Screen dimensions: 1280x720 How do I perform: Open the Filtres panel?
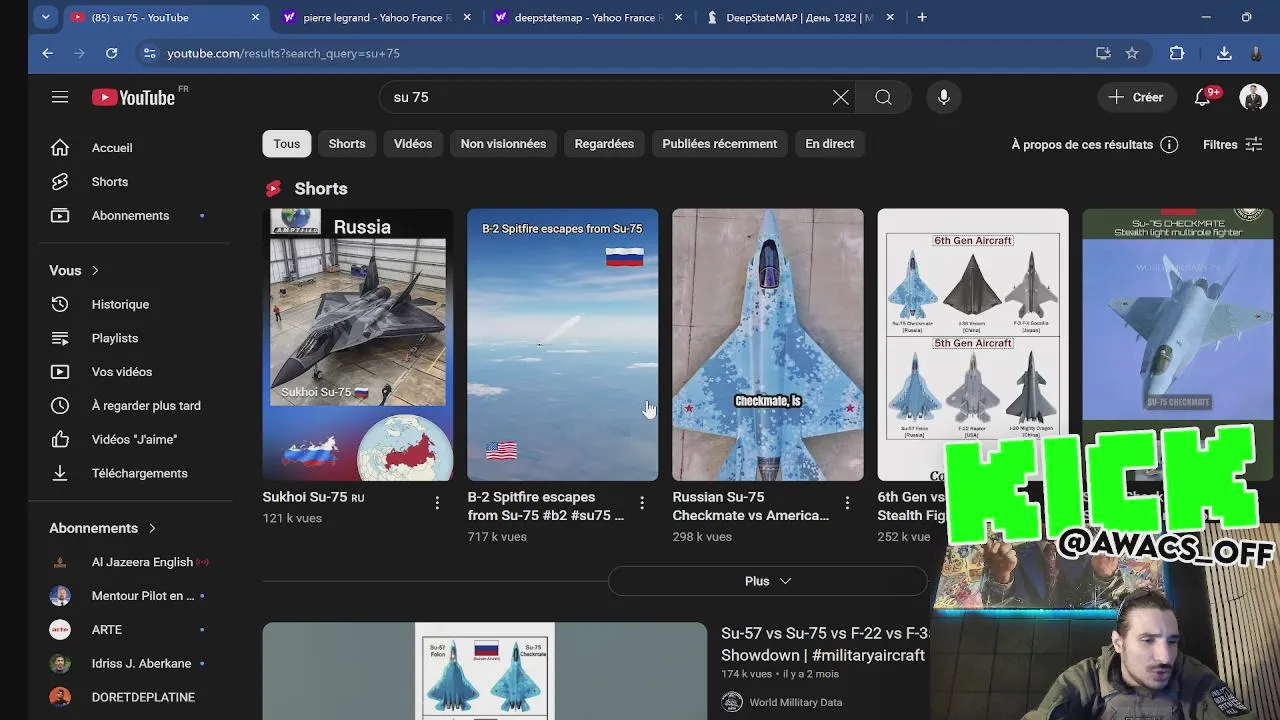point(1232,145)
